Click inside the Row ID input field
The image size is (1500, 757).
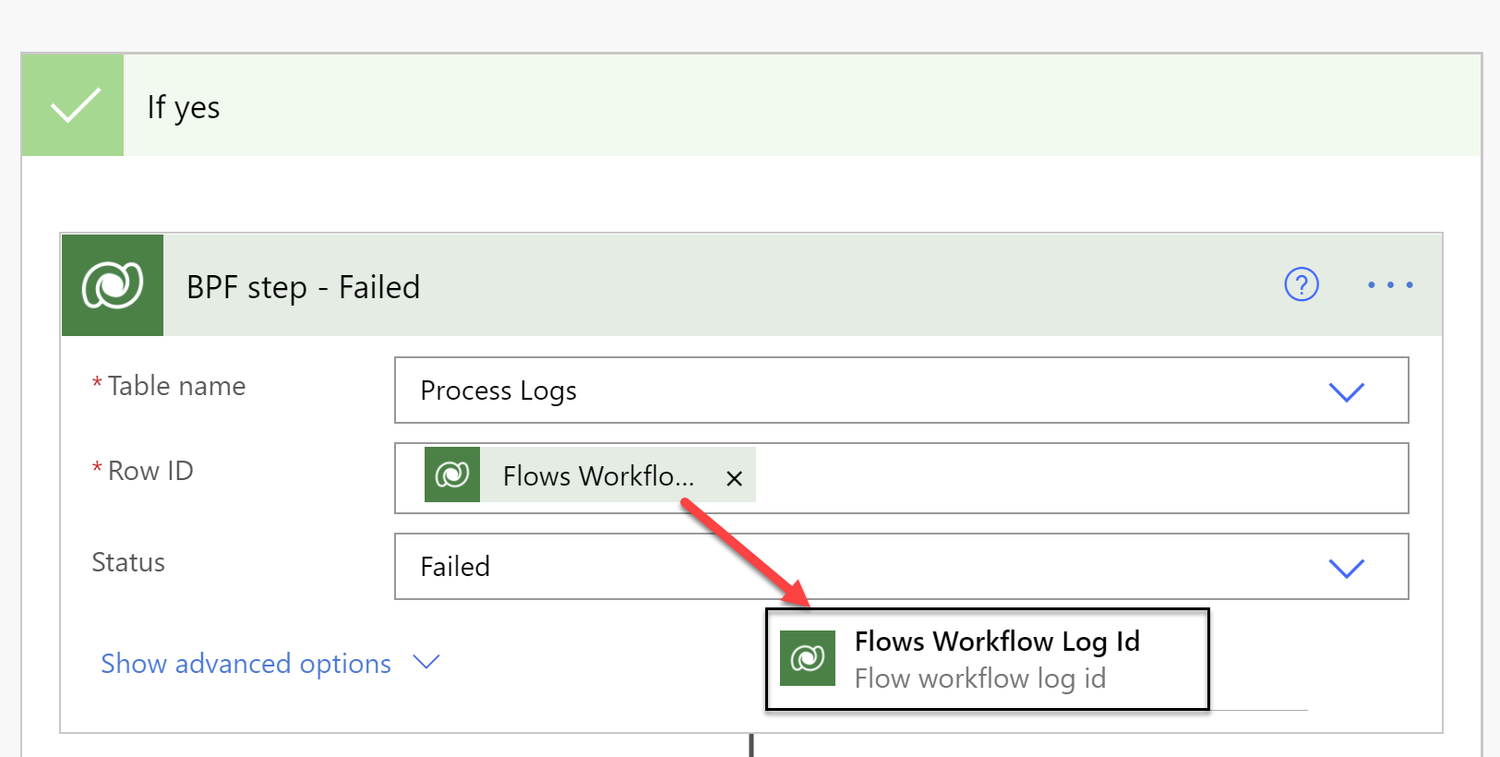(x=1000, y=478)
